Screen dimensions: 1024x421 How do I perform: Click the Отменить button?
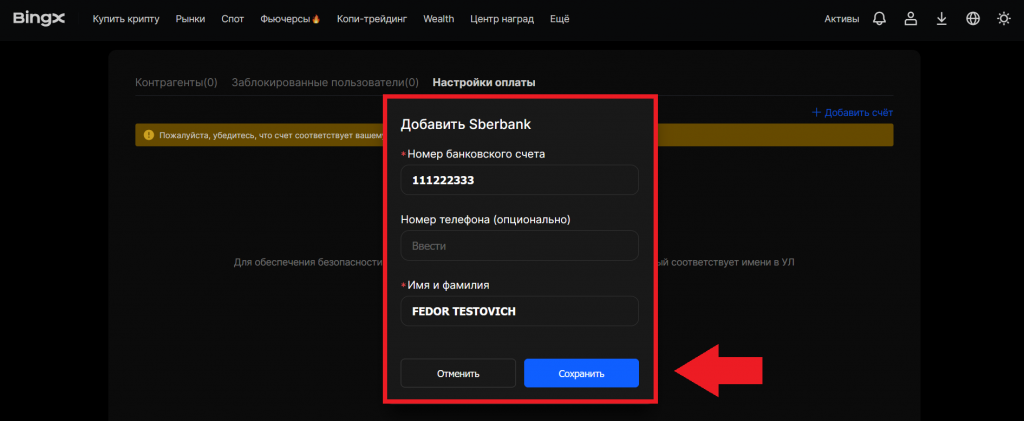point(458,373)
